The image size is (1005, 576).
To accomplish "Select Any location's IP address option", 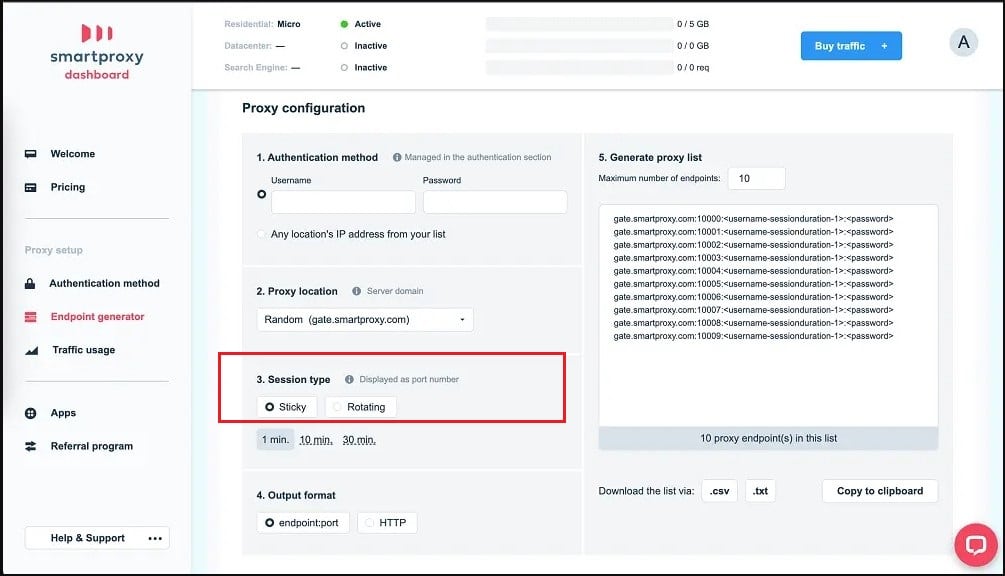I will [261, 235].
